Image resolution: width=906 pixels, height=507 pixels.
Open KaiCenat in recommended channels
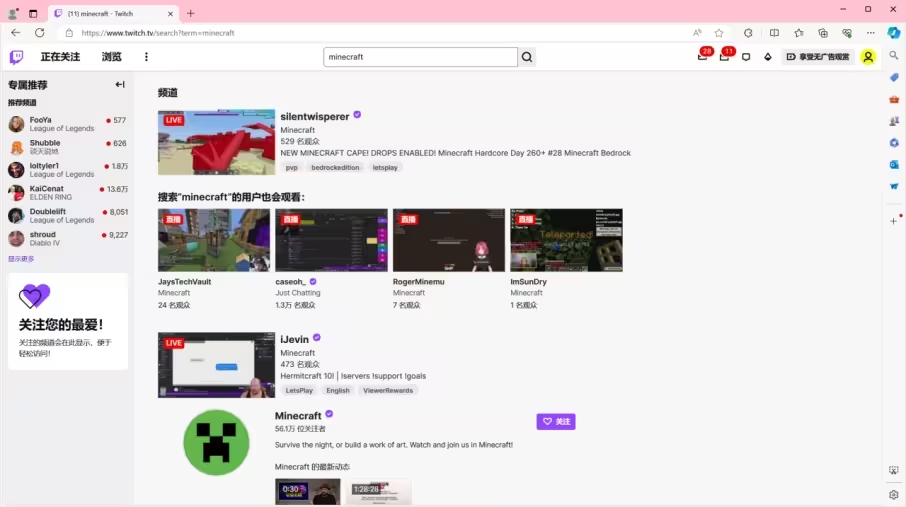click(x=68, y=193)
